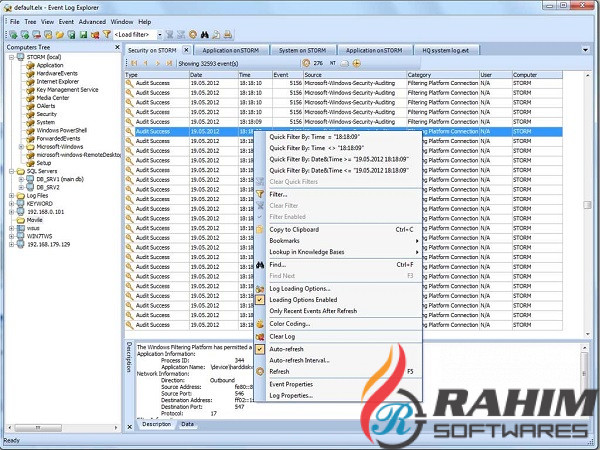Open the tab list dropdown arrow
Screen dimensions: 600x450
click(585, 50)
